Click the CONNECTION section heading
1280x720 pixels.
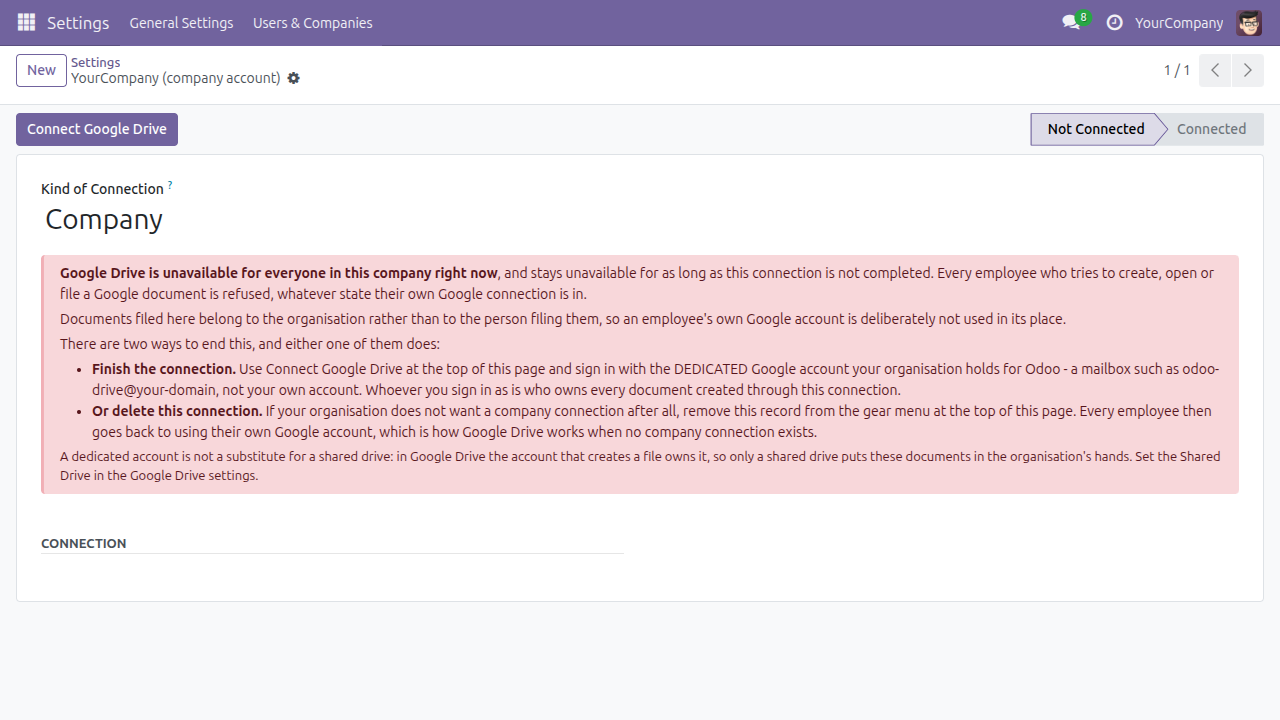point(84,543)
